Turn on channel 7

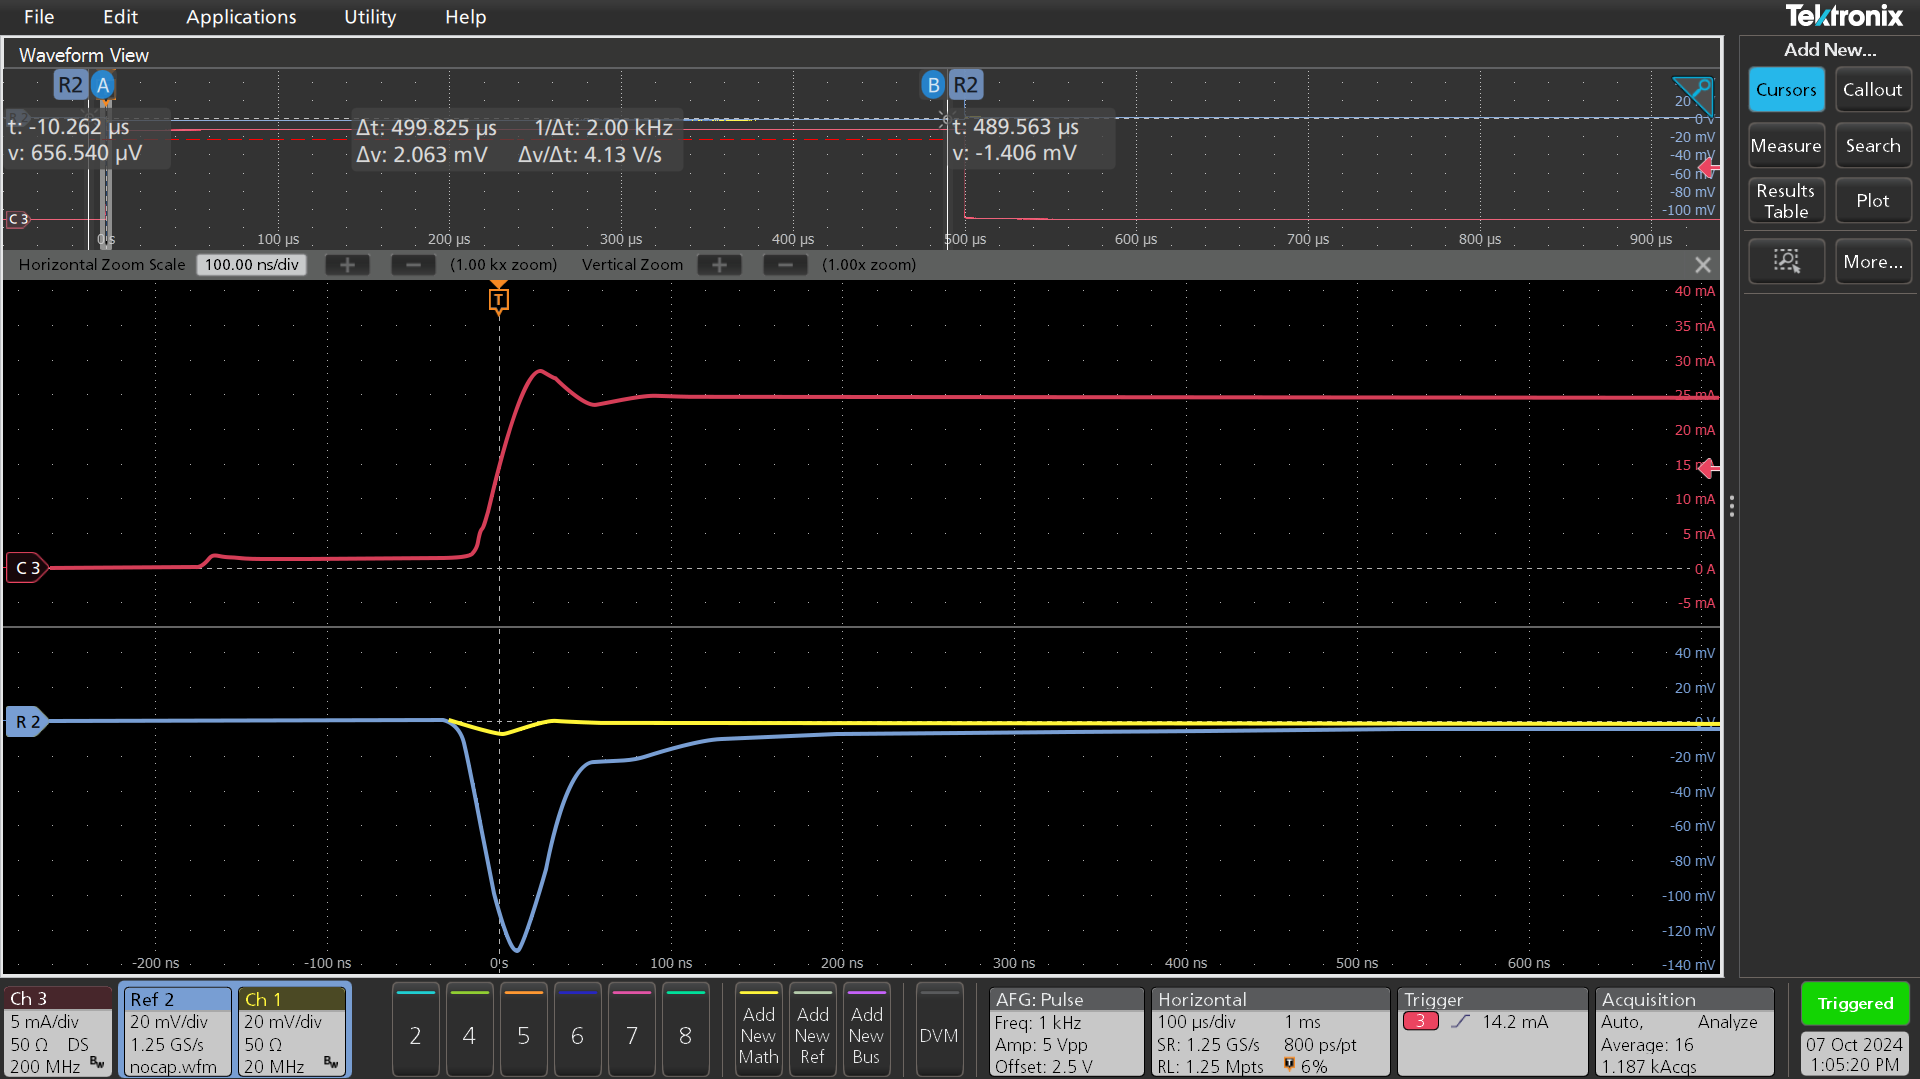click(x=631, y=1031)
